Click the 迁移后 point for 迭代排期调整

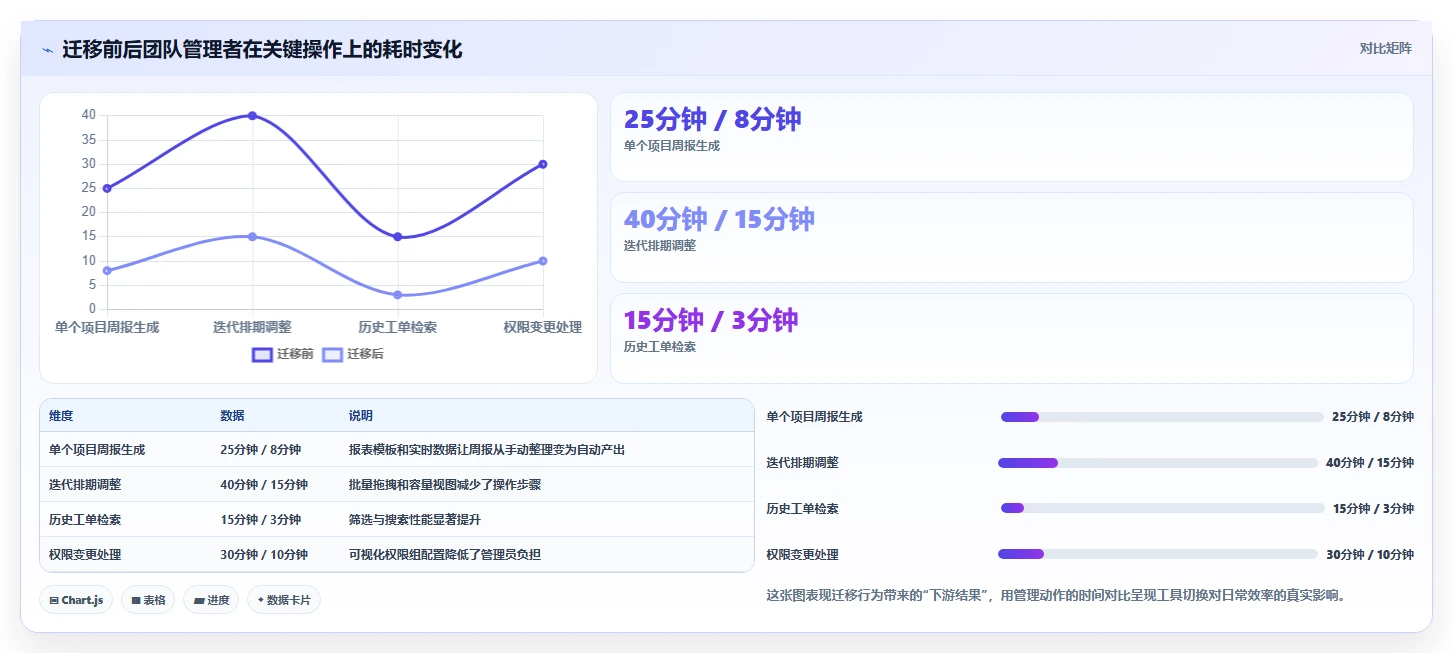[x=252, y=236]
